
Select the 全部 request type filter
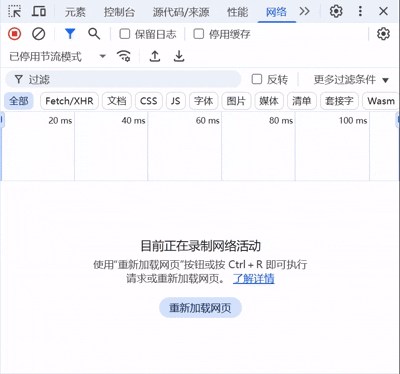click(19, 101)
